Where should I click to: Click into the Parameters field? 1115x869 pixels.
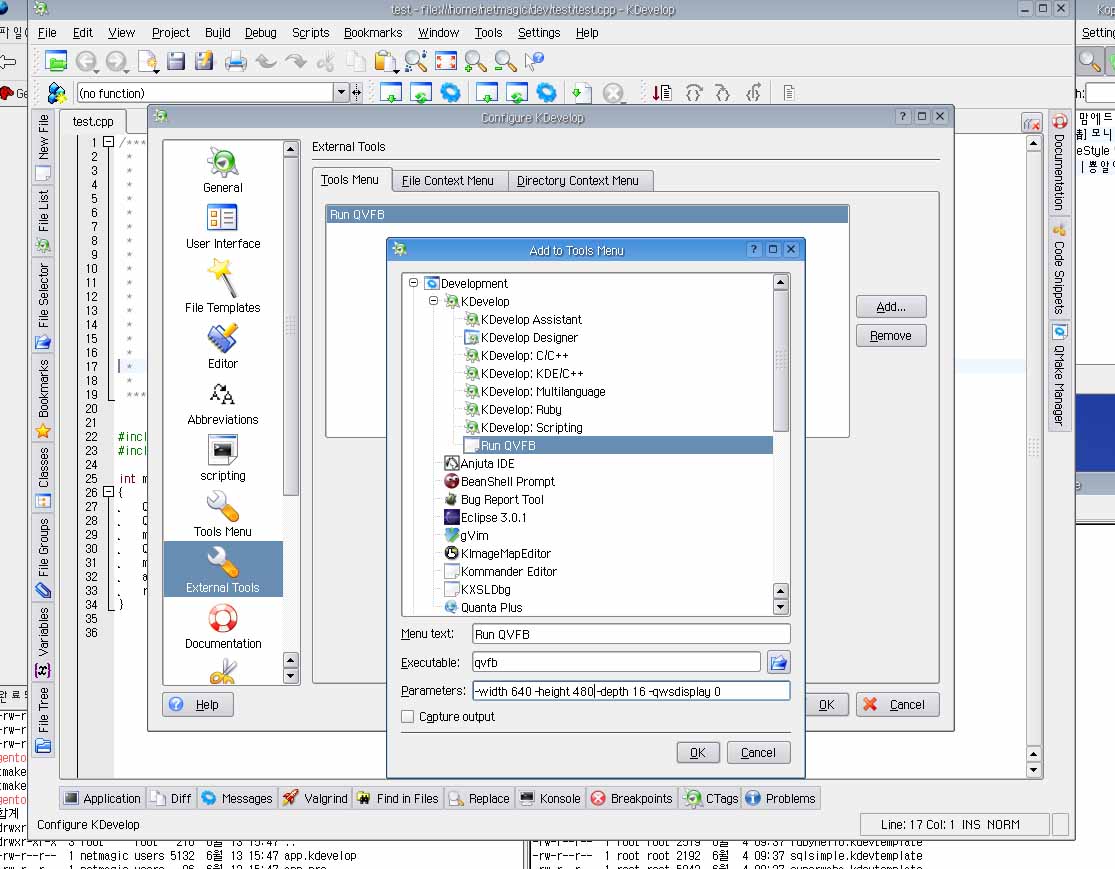tap(631, 691)
